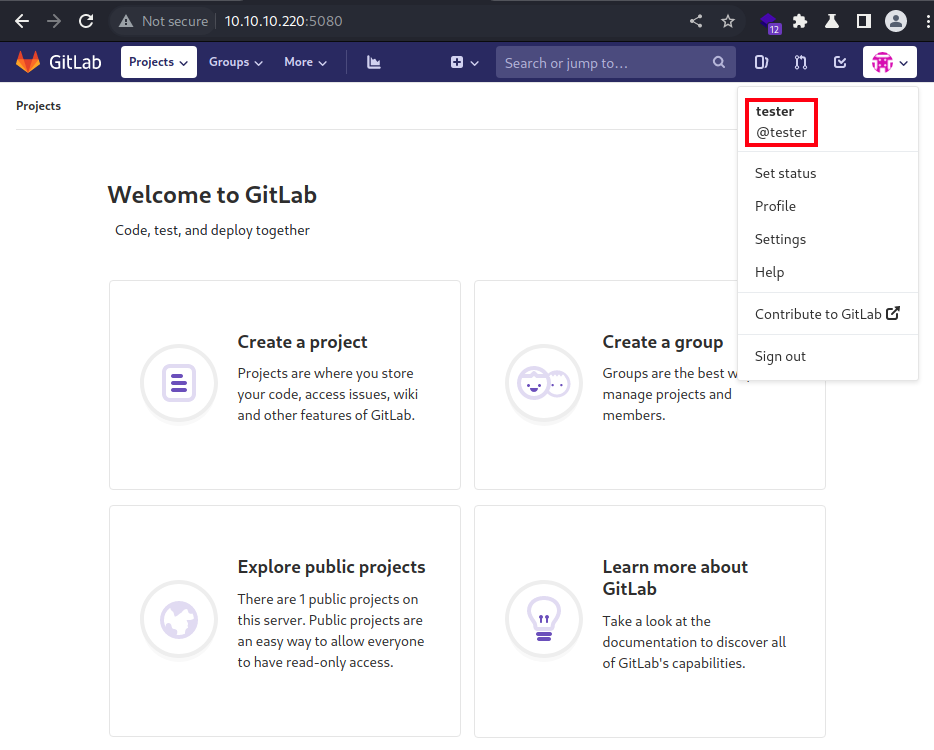This screenshot has width=934, height=750.
Task: Open the Analytics chart icon
Action: pyautogui.click(x=373, y=62)
